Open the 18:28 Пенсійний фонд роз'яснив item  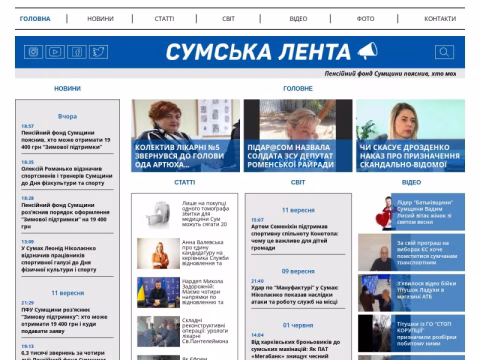point(66,216)
